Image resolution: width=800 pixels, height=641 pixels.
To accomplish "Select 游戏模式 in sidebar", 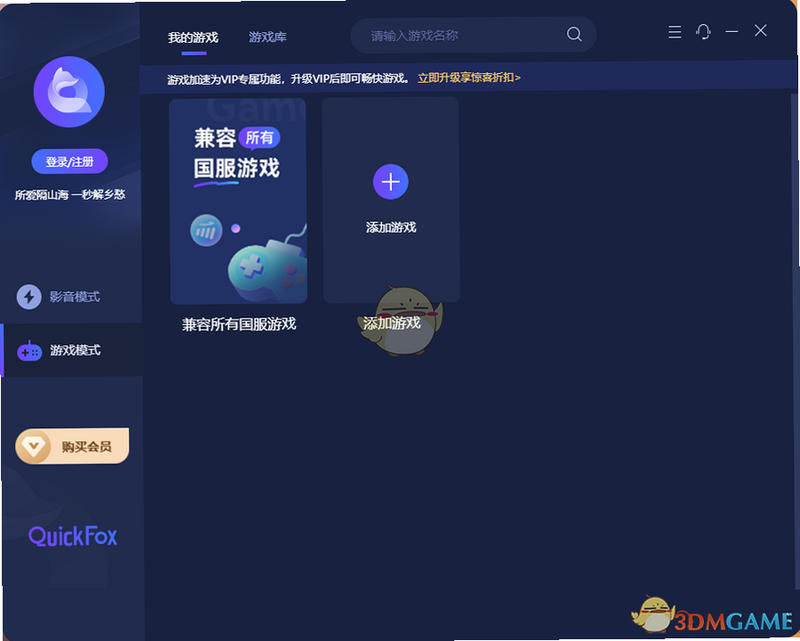I will pos(71,350).
